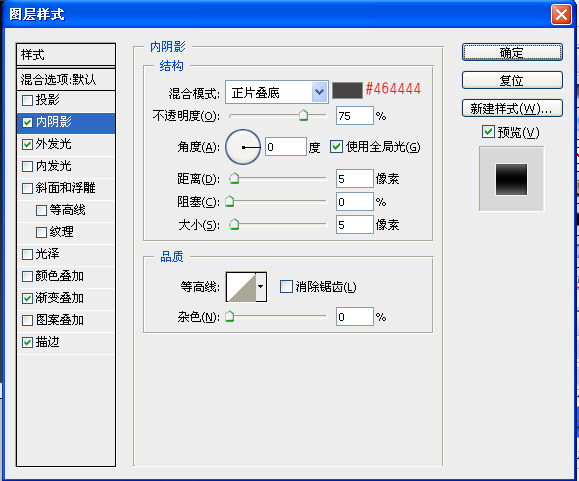Click the layer style preview thumbnail
The height and width of the screenshot is (481, 579).
tap(511, 179)
